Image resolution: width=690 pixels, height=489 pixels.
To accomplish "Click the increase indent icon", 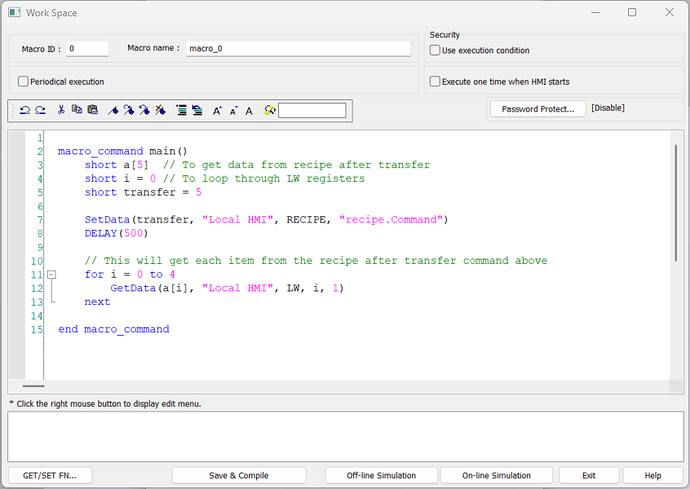I will coord(181,110).
